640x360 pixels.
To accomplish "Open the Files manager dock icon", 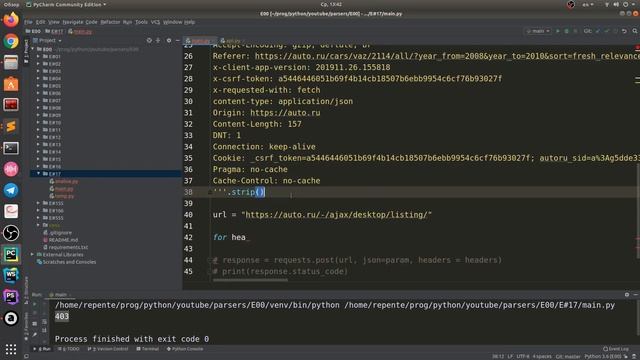I will (x=11, y=62).
